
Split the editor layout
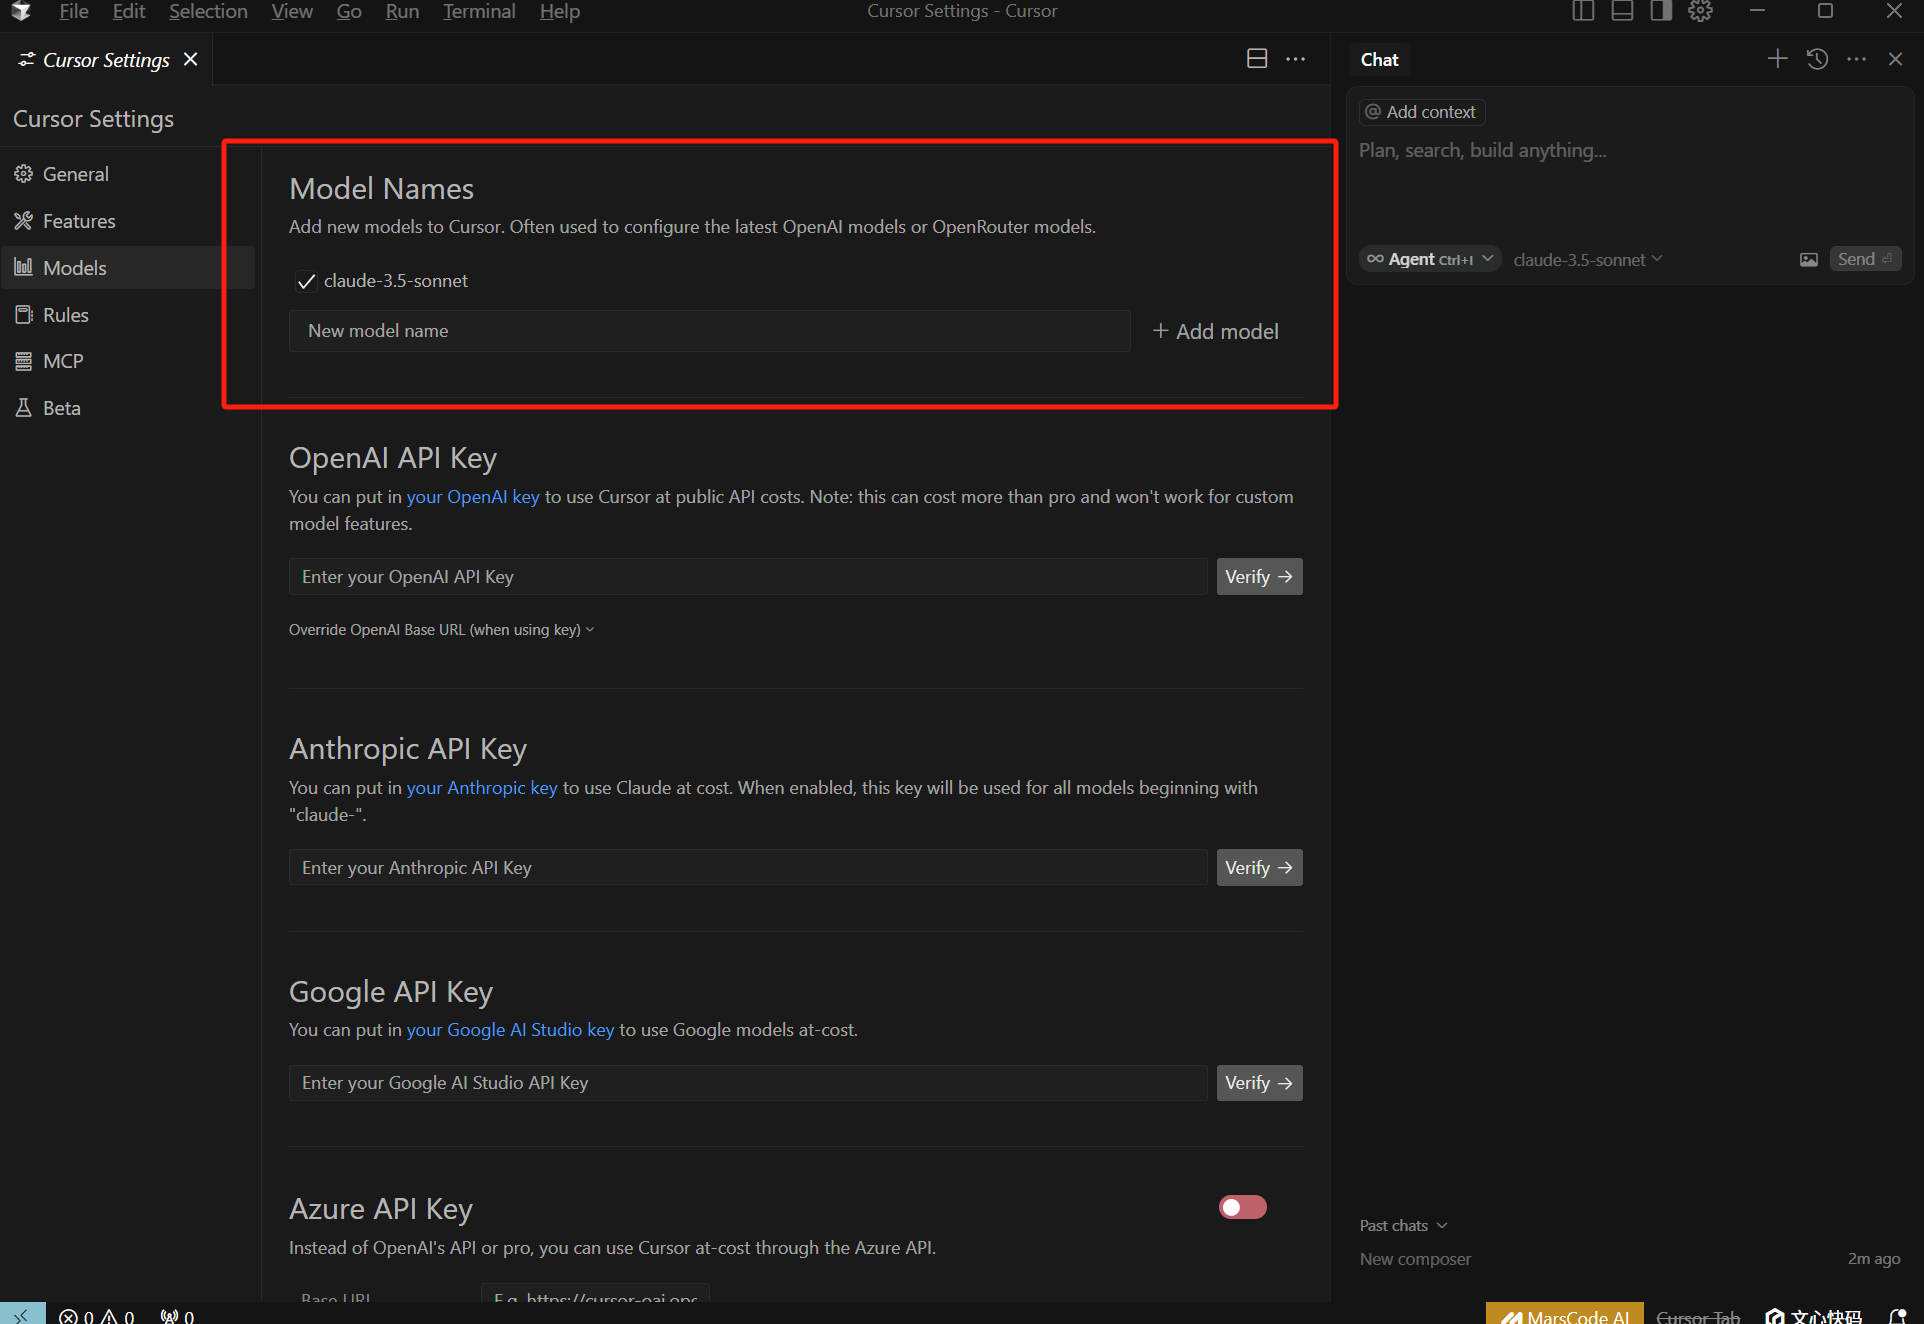point(1257,59)
